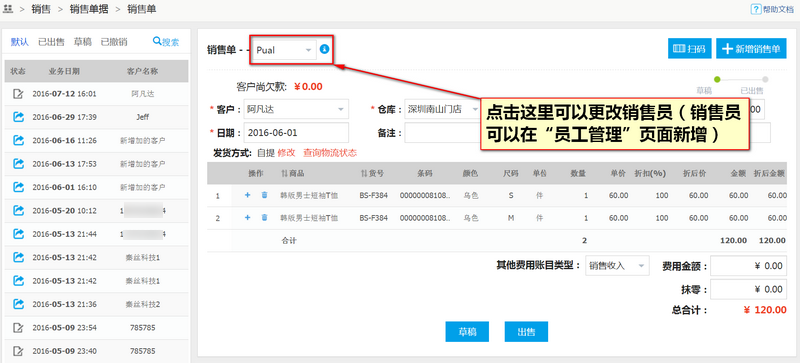Viewport: 800px width, 363px height.
Task: Click sold status icon for 2016-06-13 17:53
Action: click(x=18, y=164)
